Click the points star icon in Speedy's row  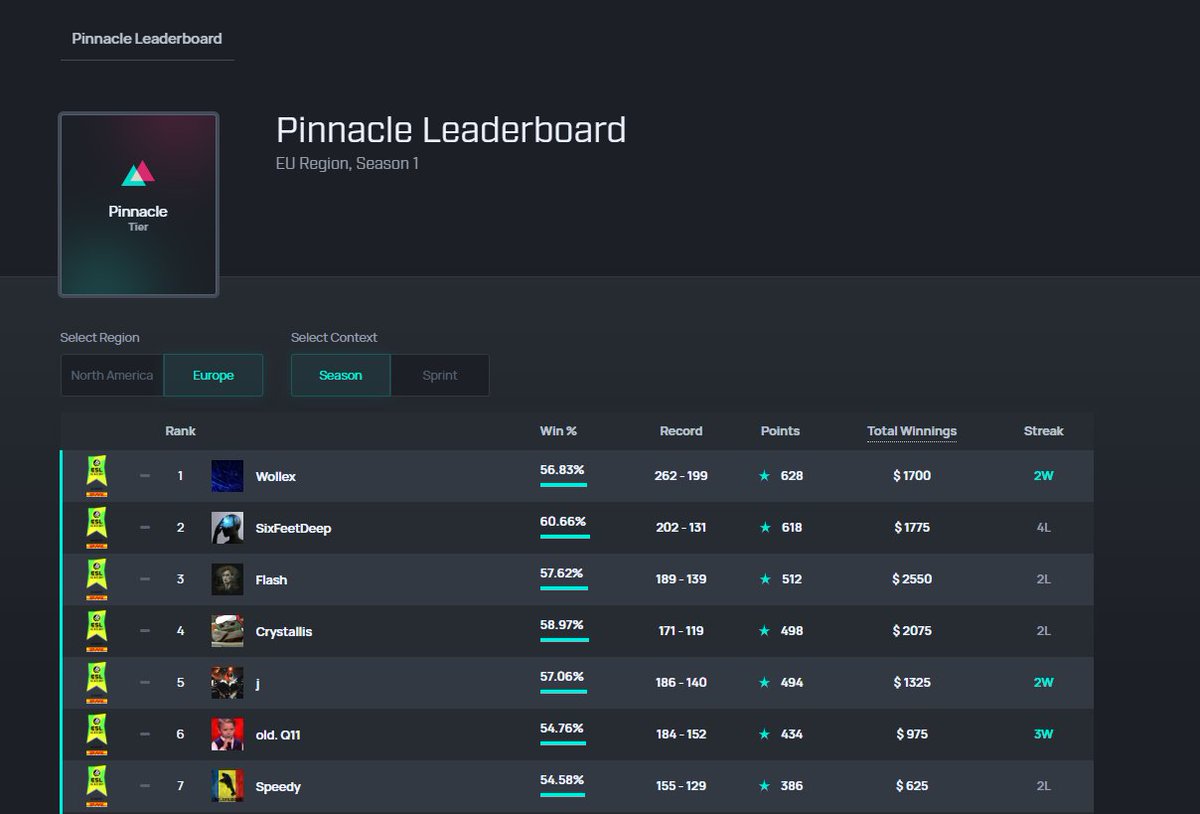(x=764, y=786)
